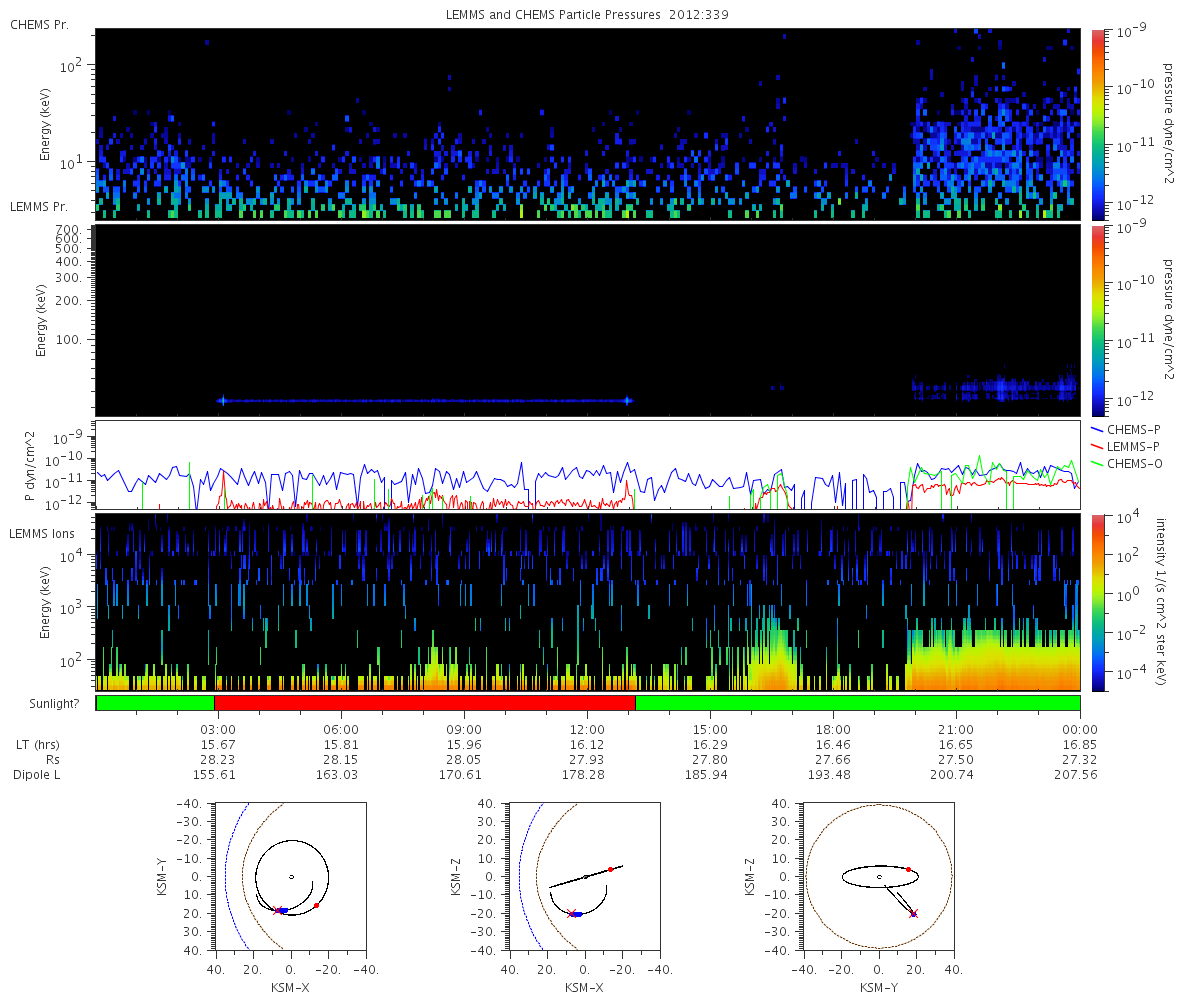Click the green Sunlight segment after 15:00
The image size is (1200, 1000).
click(x=857, y=703)
